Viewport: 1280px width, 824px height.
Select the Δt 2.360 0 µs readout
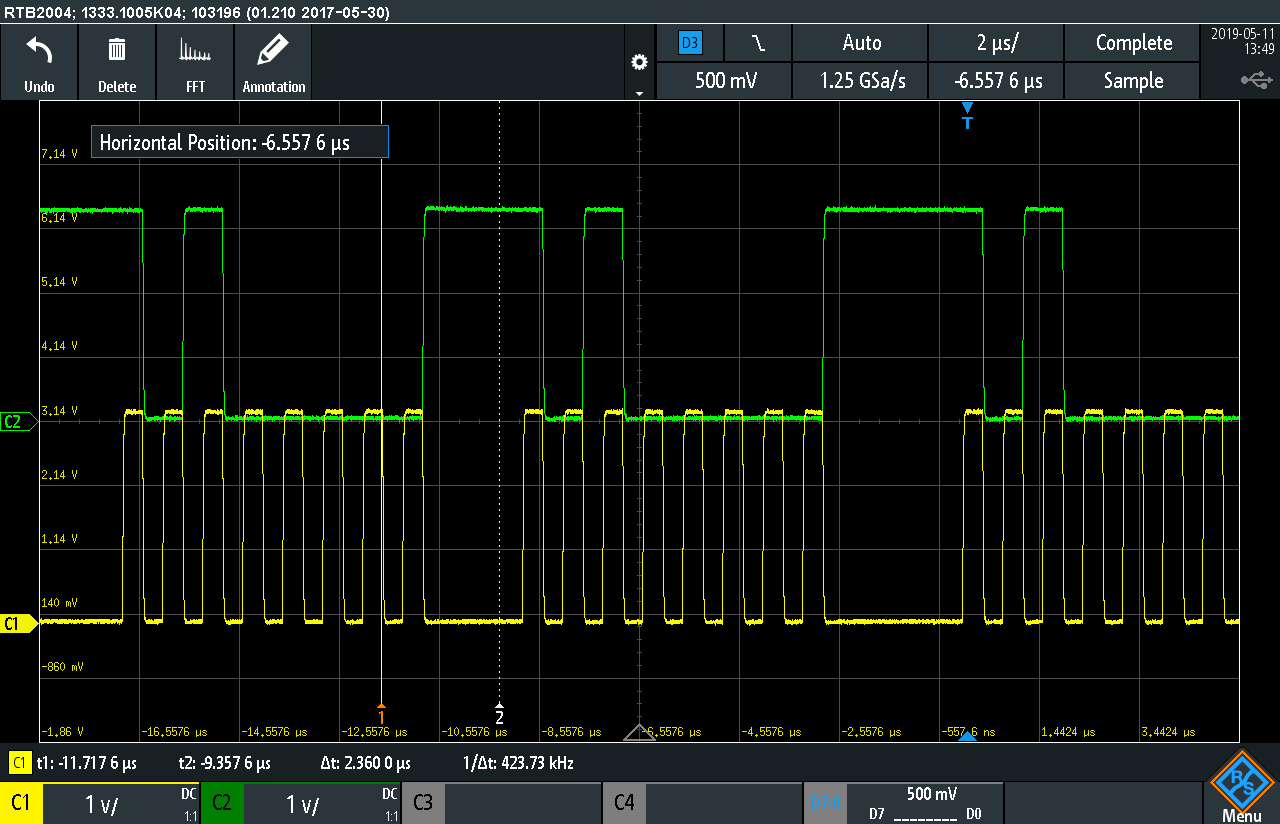pyautogui.click(x=365, y=763)
